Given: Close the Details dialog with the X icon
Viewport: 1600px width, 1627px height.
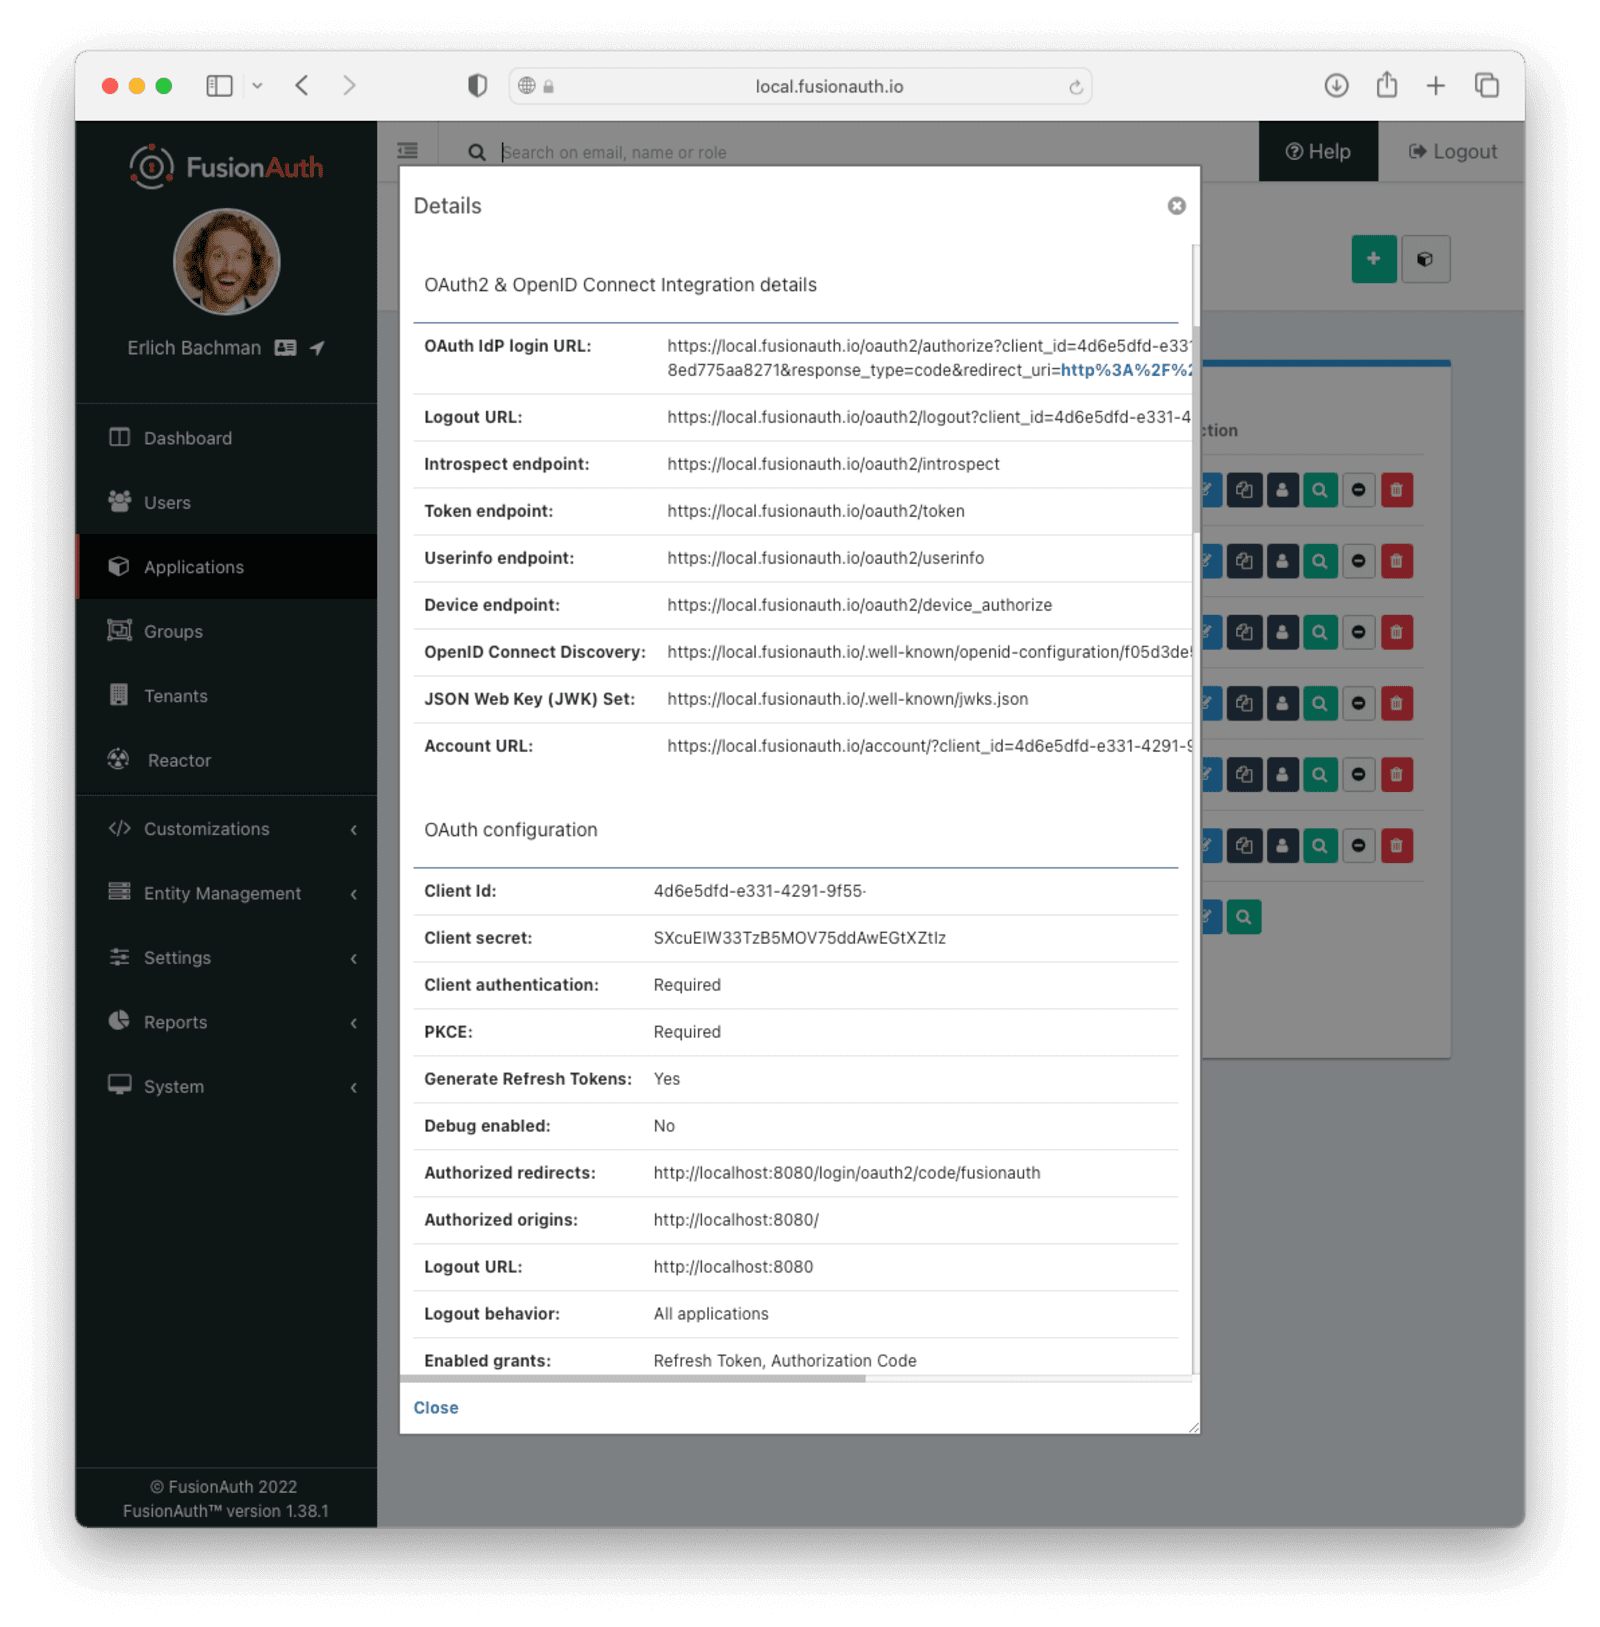Looking at the screenshot, I should [1176, 206].
